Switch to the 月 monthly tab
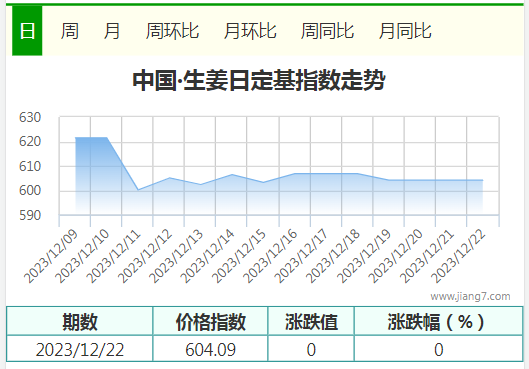The image size is (529, 369). click(112, 31)
